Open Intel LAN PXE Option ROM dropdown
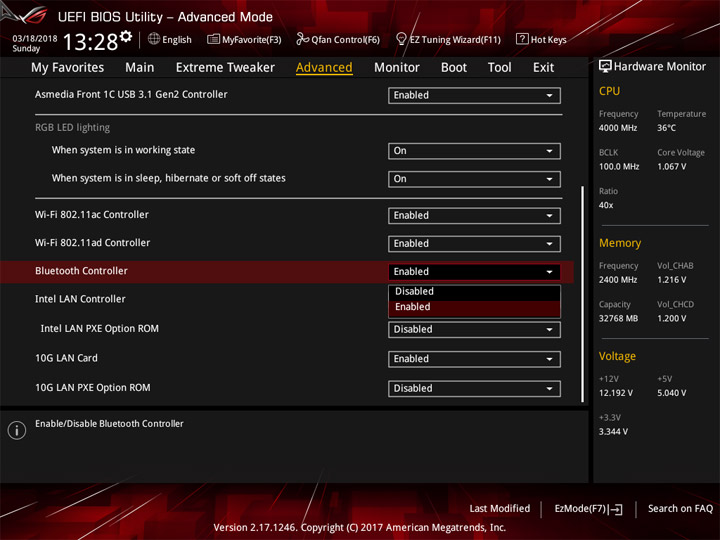 [x=474, y=330]
